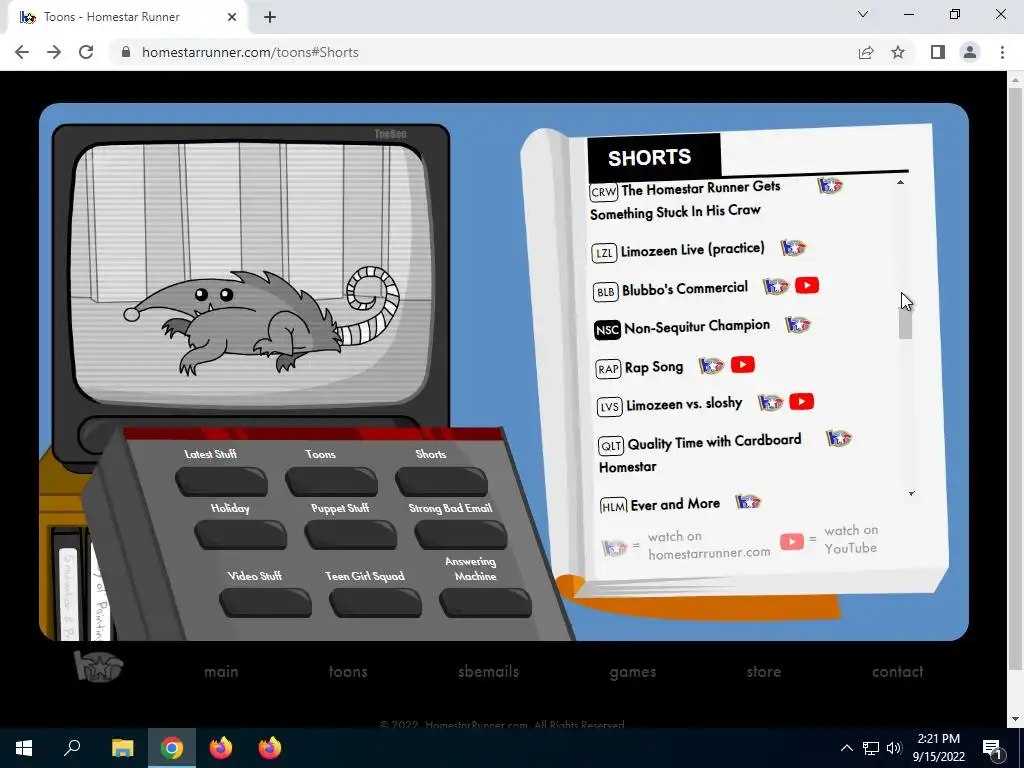Open File Explorer from taskbar
1024x768 pixels.
coord(122,748)
